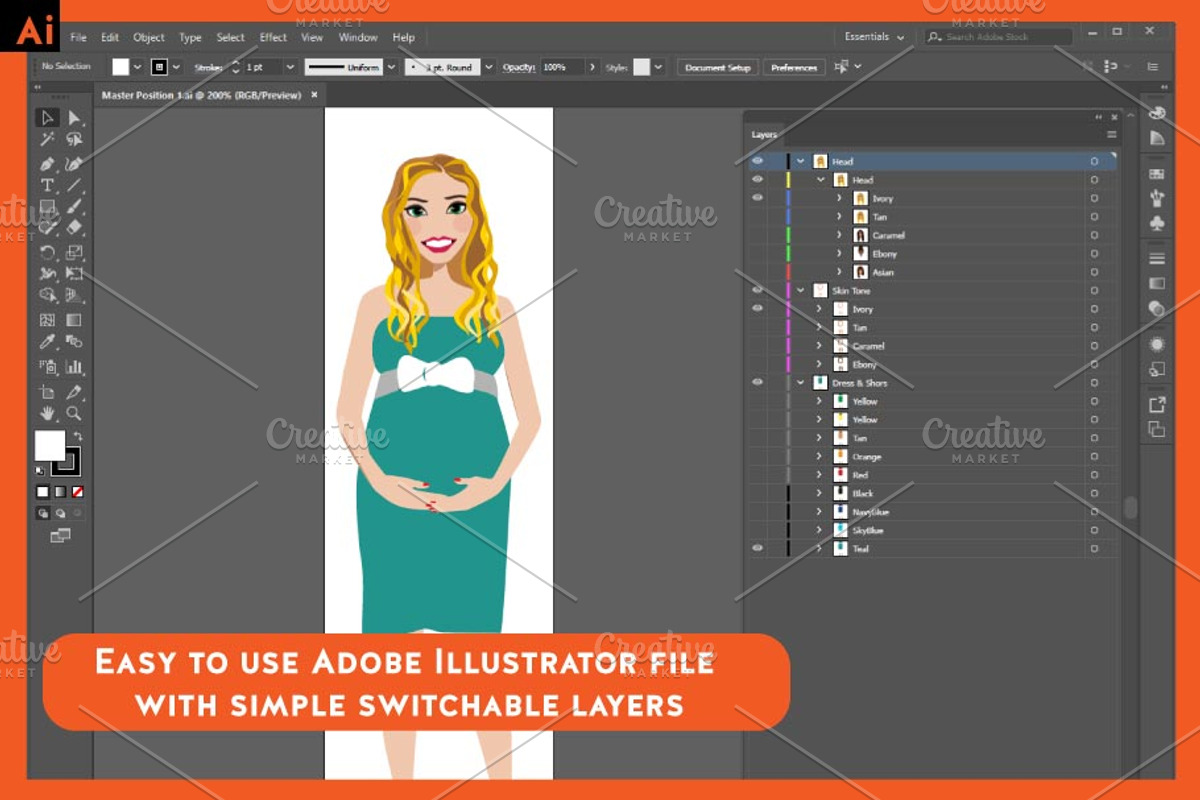Image resolution: width=1200 pixels, height=800 pixels.
Task: Select the Hand tool
Action: pos(47,413)
